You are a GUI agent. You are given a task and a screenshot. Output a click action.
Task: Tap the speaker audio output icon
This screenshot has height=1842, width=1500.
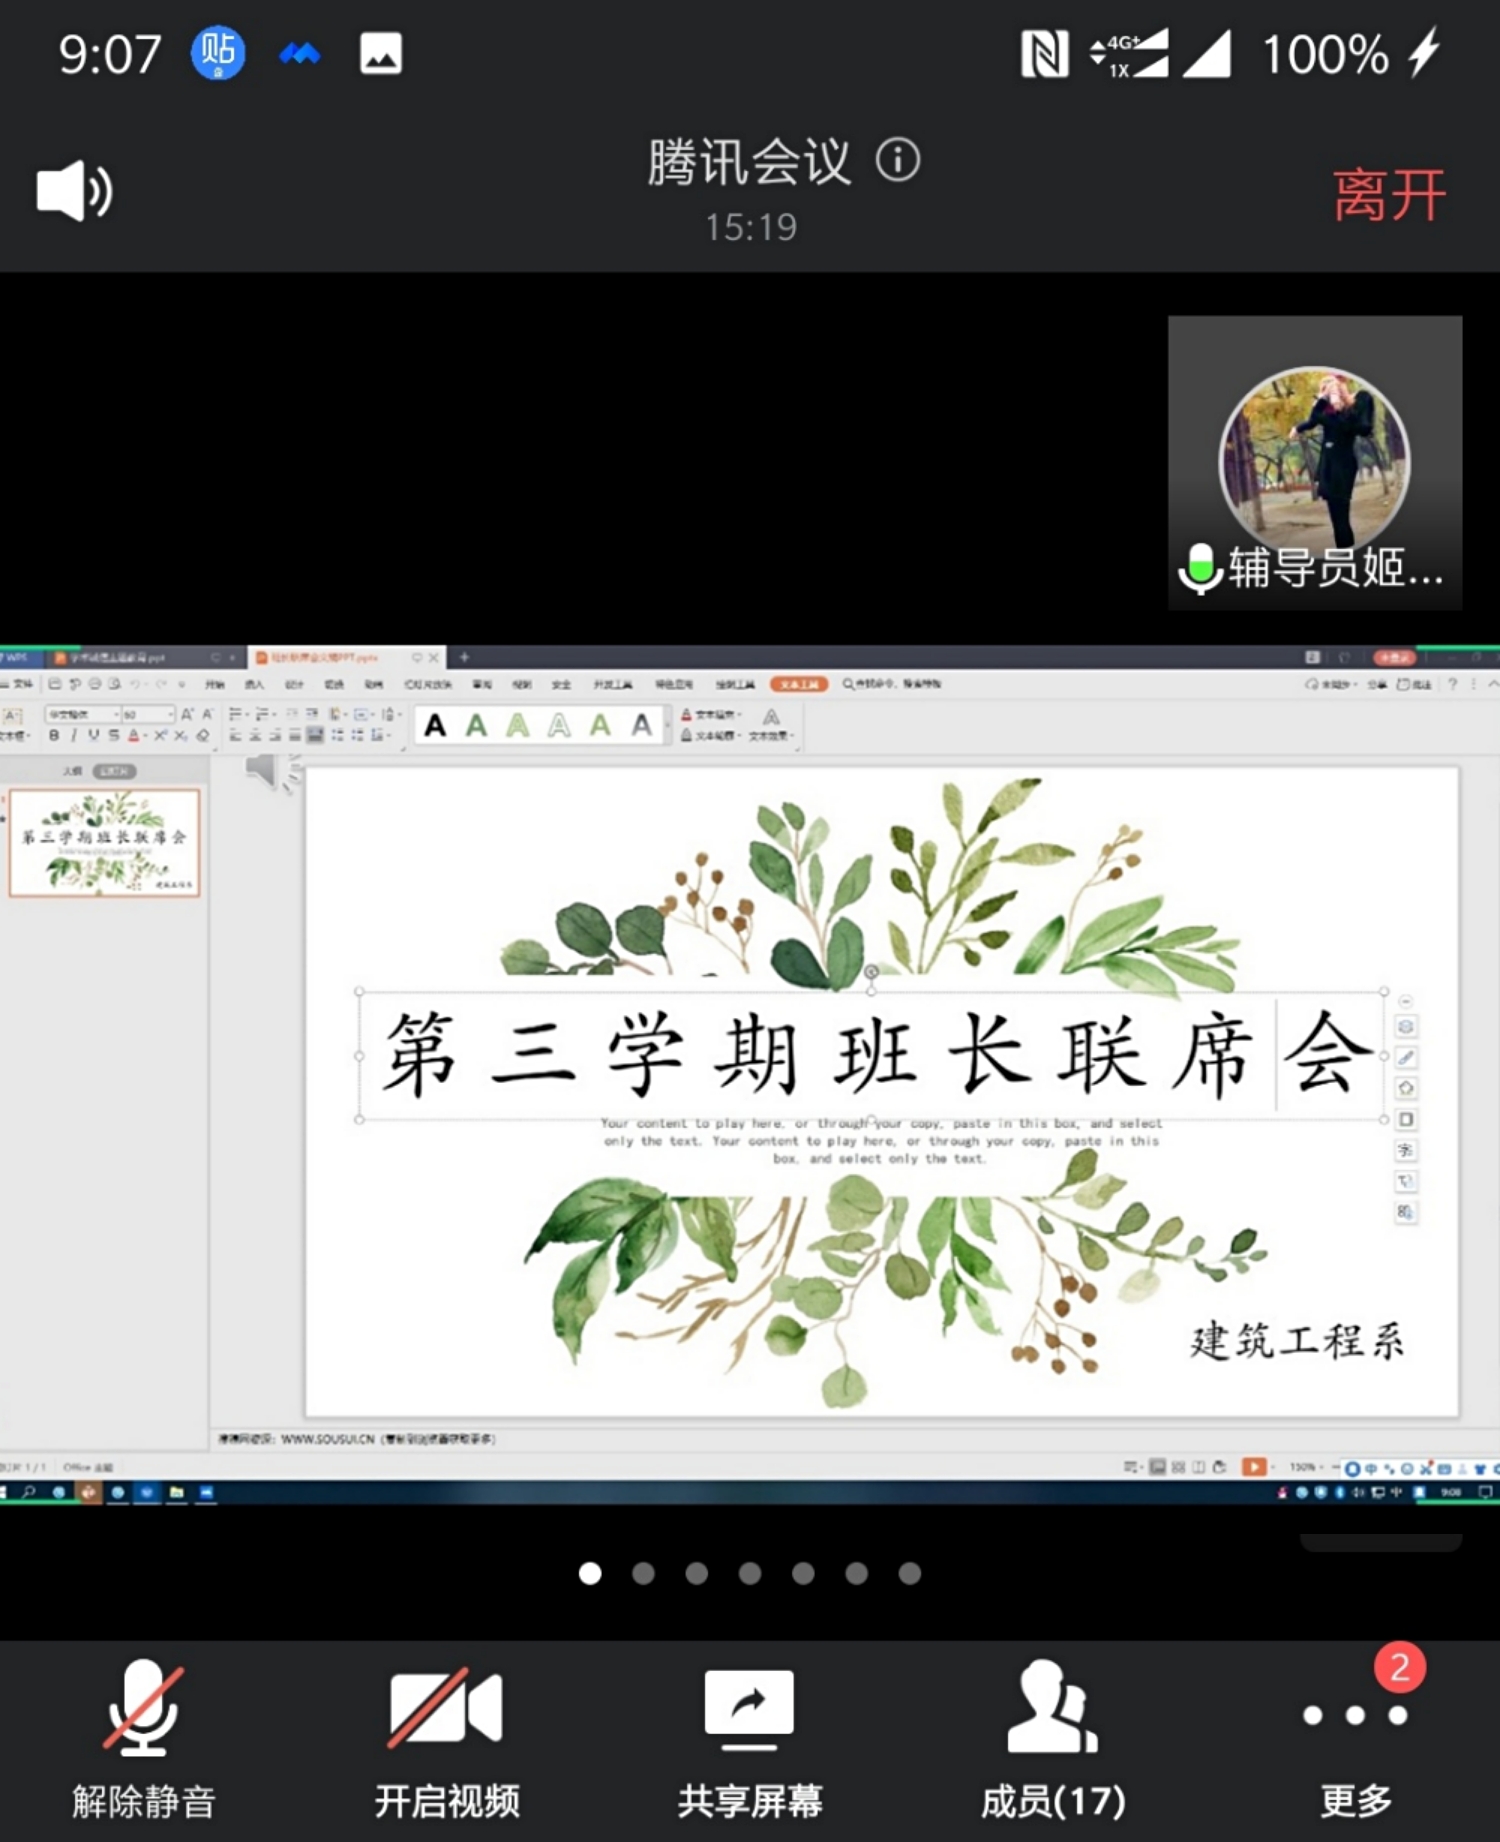tap(75, 191)
